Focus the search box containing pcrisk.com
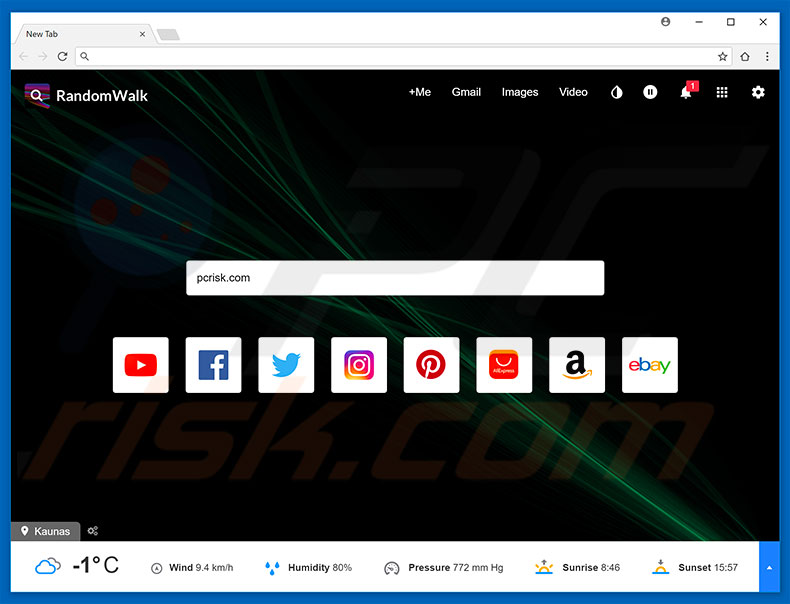This screenshot has height=604, width=790. tap(395, 278)
